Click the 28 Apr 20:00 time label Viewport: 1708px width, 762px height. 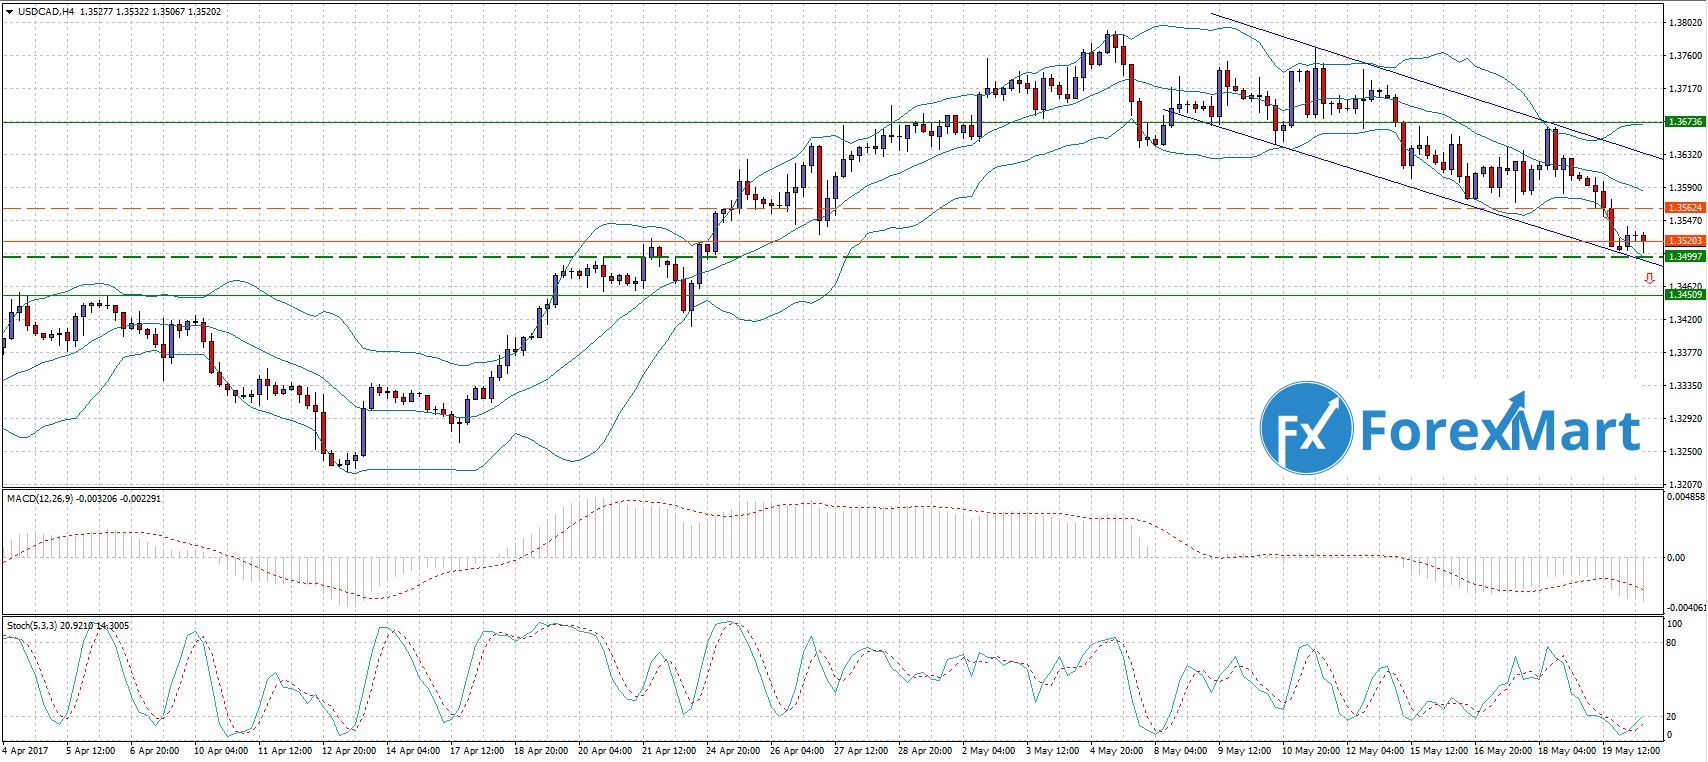coord(925,750)
